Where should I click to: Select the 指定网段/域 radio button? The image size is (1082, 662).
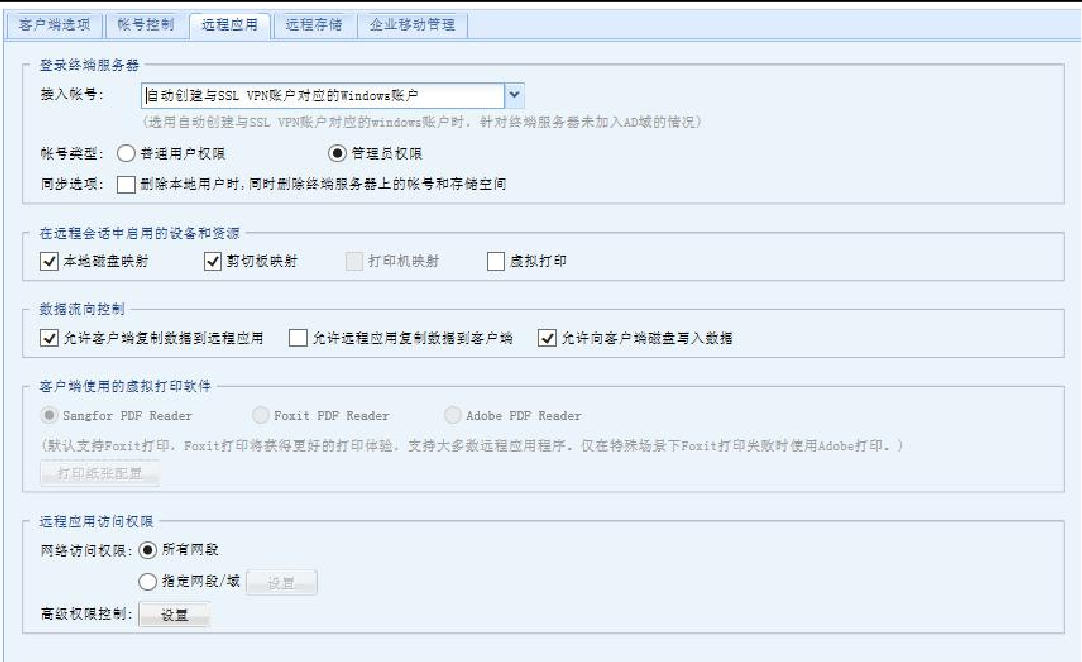(x=149, y=582)
